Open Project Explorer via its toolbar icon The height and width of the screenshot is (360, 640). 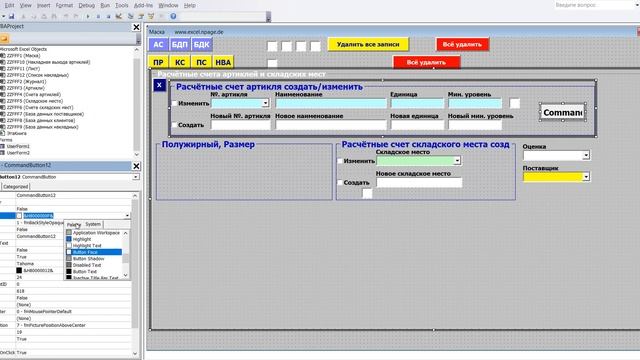[131, 16]
